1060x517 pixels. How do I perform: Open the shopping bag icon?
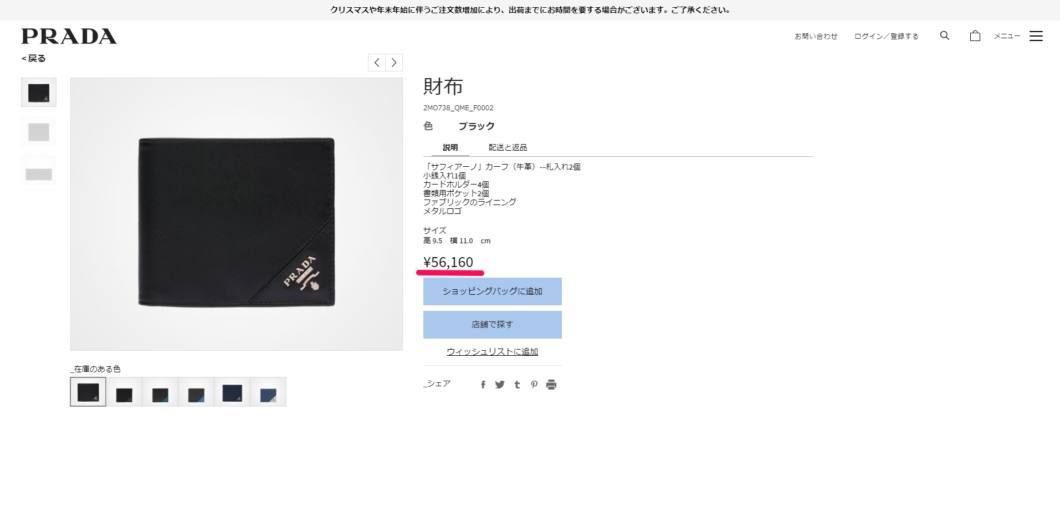pyautogui.click(x=975, y=36)
